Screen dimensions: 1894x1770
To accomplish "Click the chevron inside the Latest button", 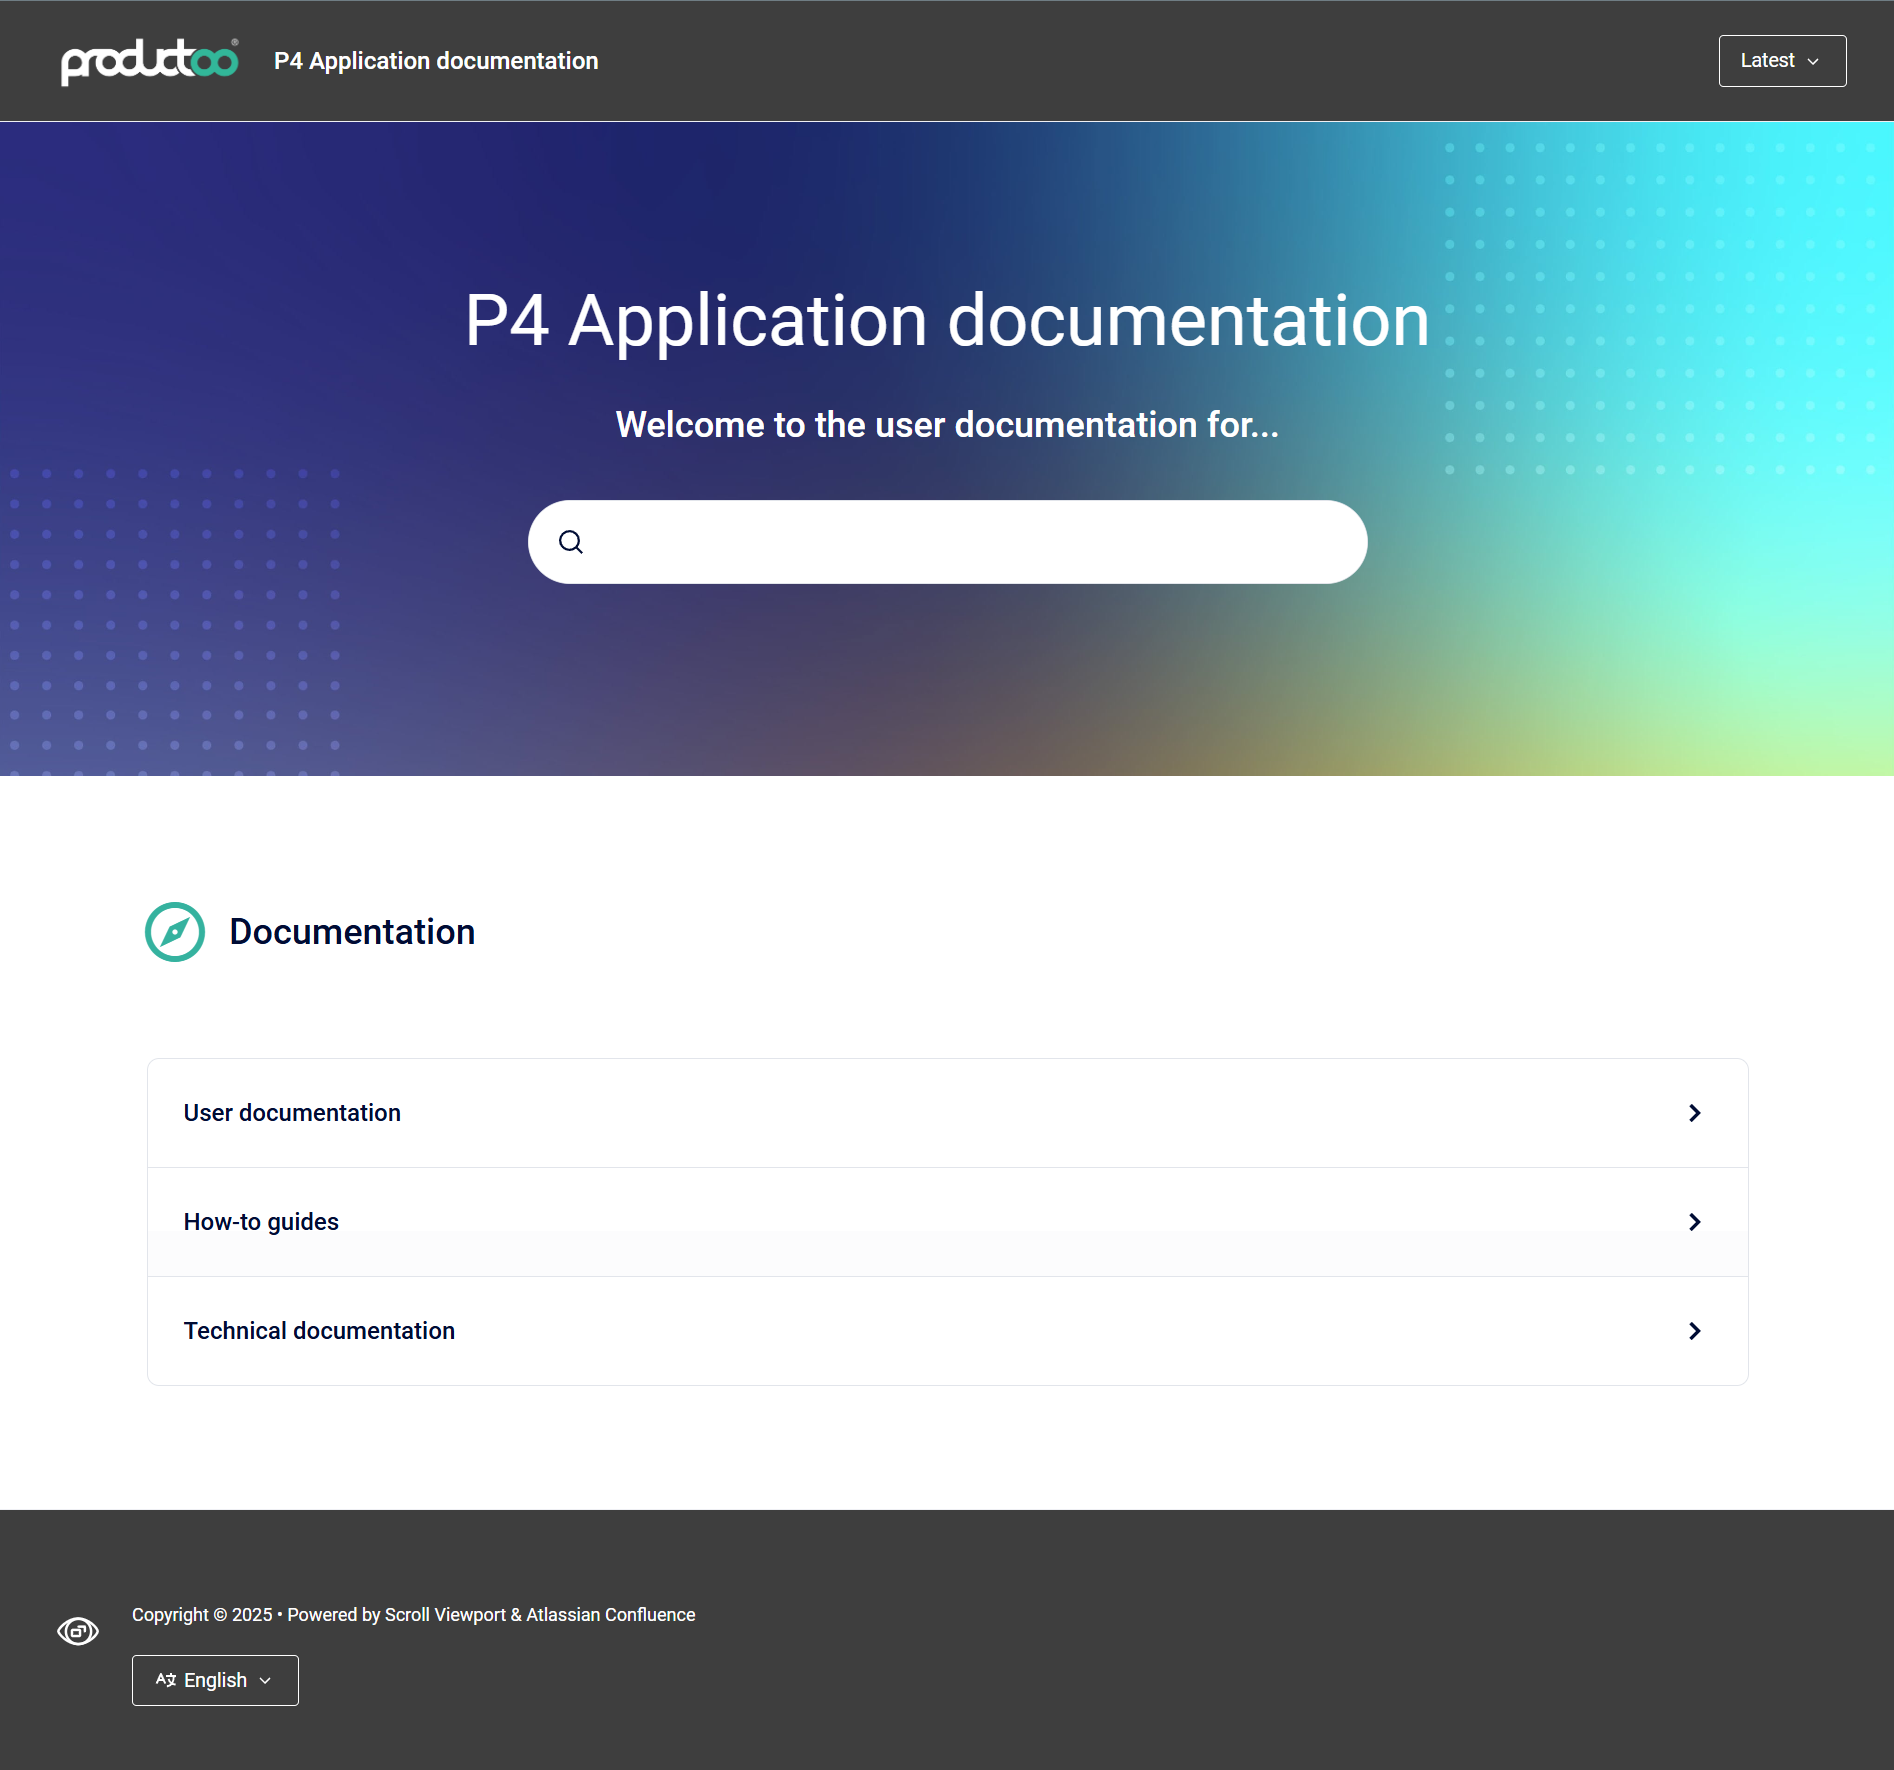I will 1813,62.
